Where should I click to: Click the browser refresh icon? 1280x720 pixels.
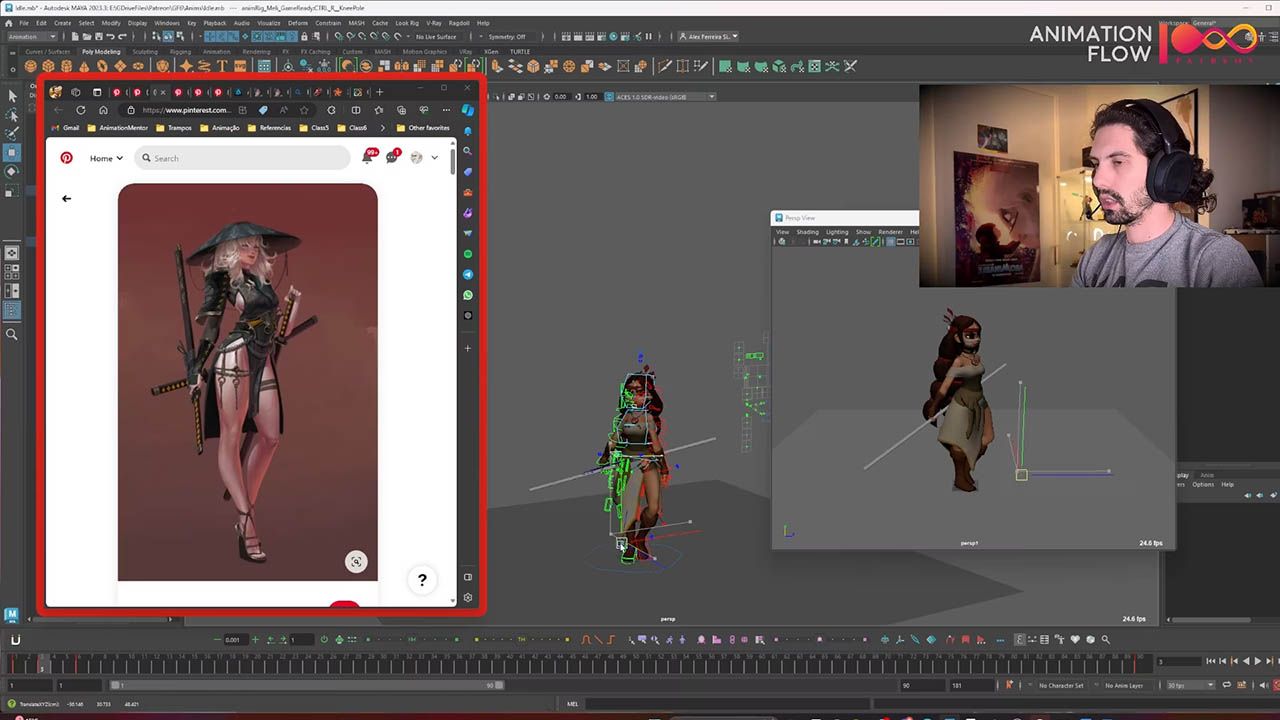tap(81, 110)
